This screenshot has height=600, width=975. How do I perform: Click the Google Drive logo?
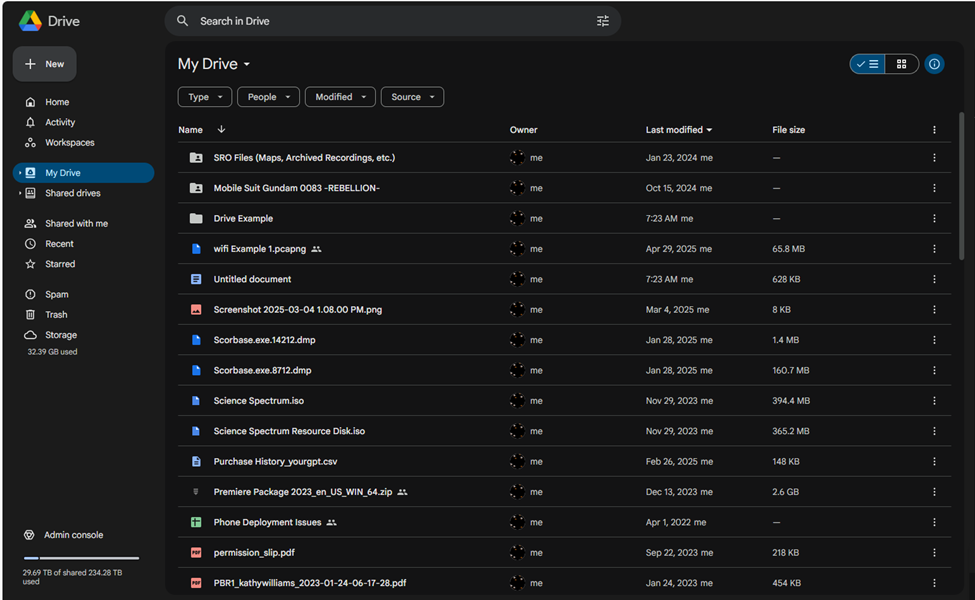pyautogui.click(x=30, y=21)
